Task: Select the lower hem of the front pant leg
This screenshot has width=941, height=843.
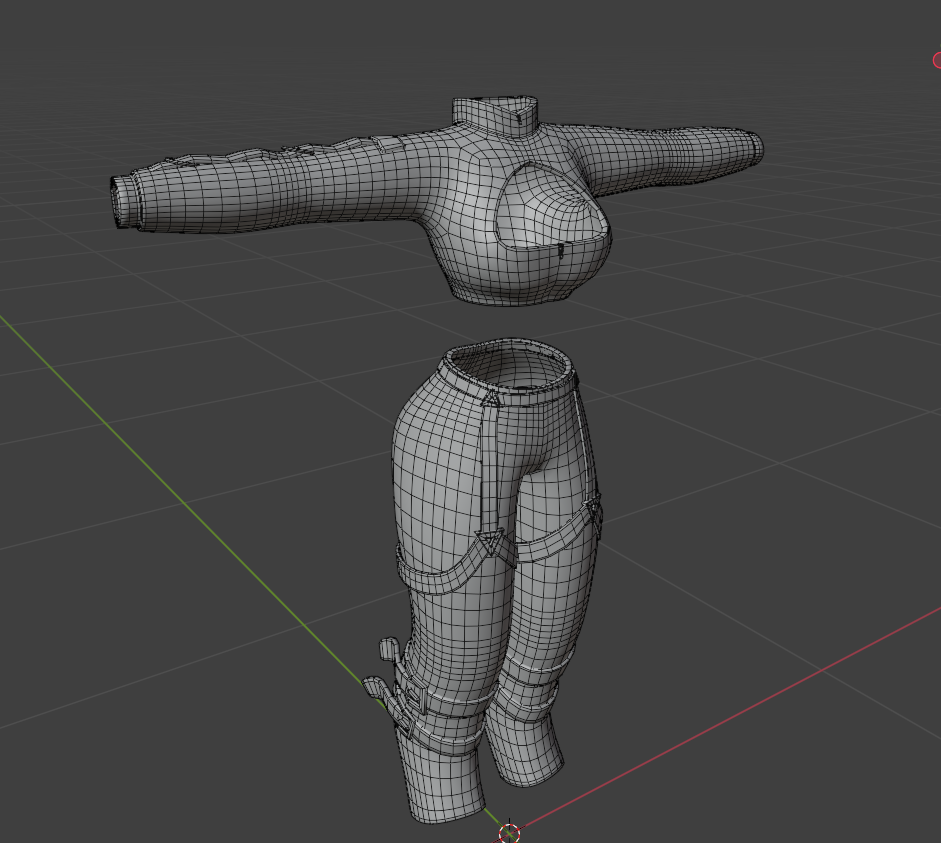Action: coord(447,810)
